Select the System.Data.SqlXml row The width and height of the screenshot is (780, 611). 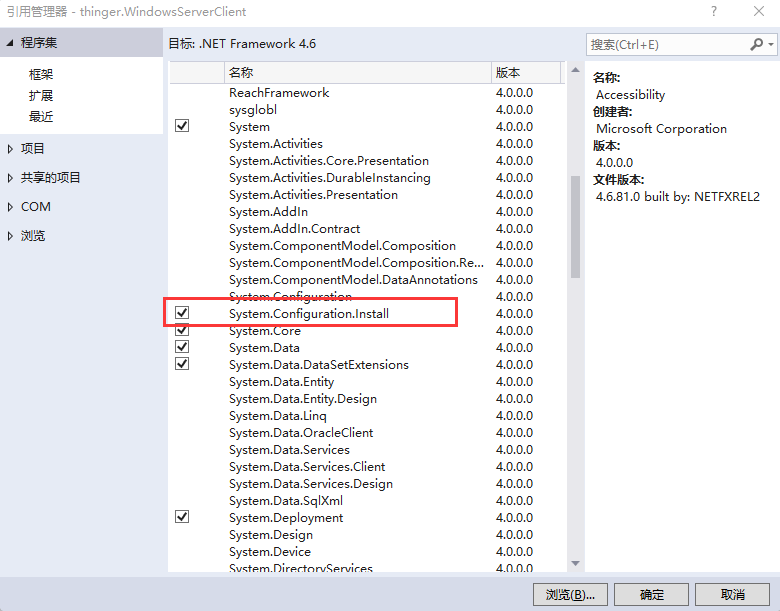[367, 501]
